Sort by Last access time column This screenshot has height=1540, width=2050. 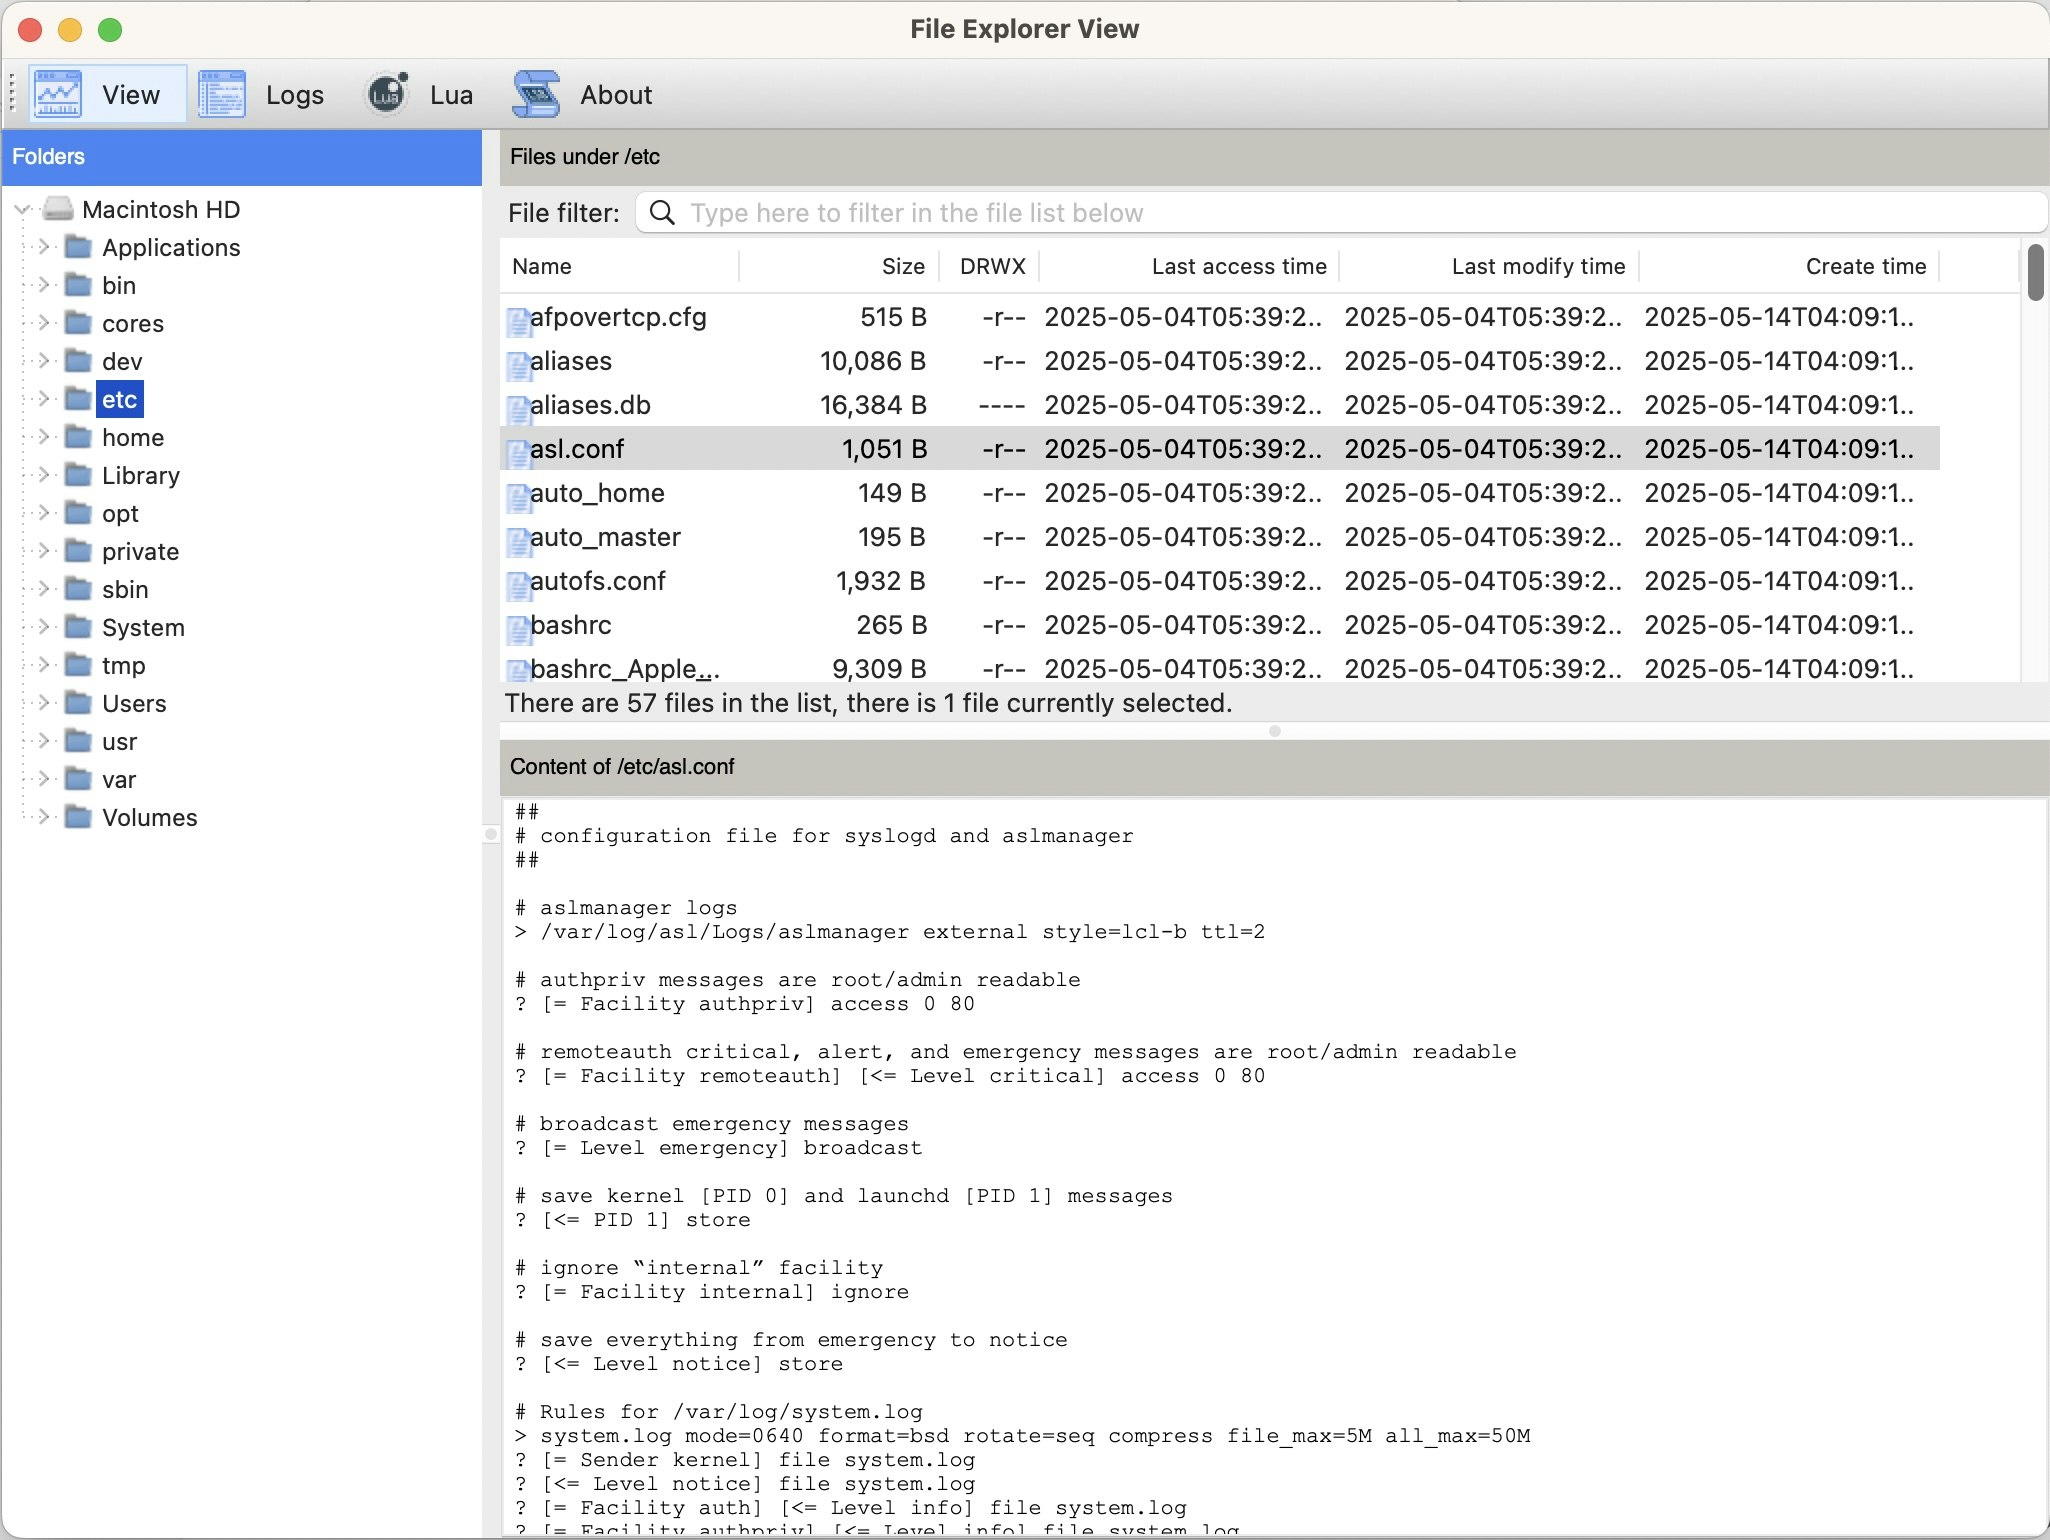[x=1190, y=266]
